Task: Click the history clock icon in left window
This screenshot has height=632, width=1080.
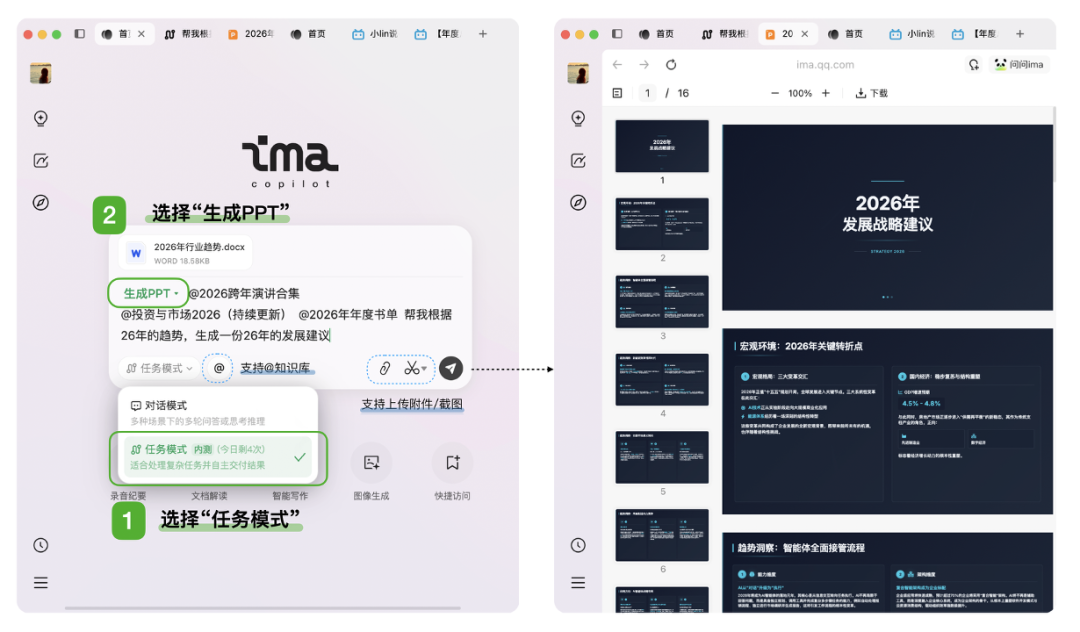Action: point(41,545)
